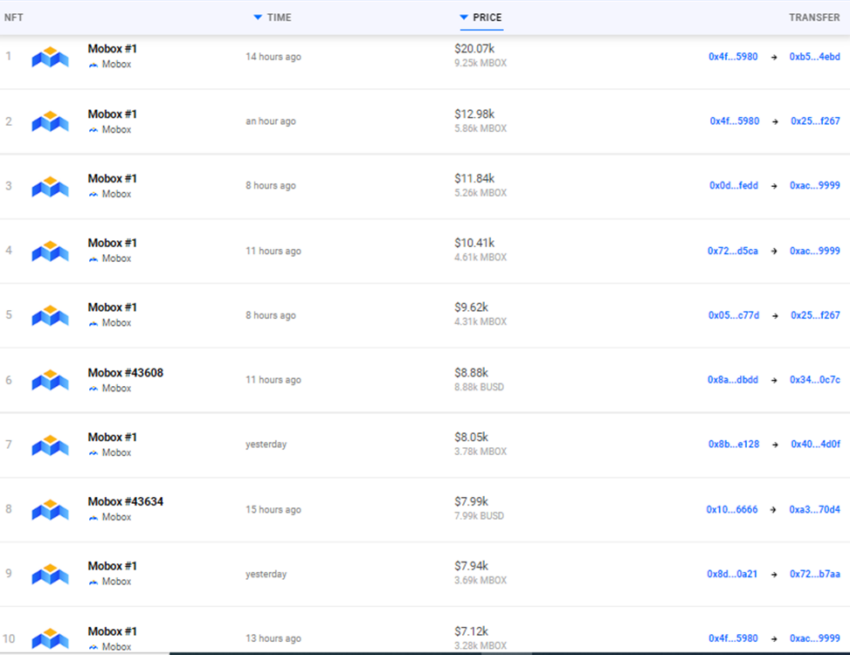Sort the table by the TIME column label

pyautogui.click(x=279, y=17)
